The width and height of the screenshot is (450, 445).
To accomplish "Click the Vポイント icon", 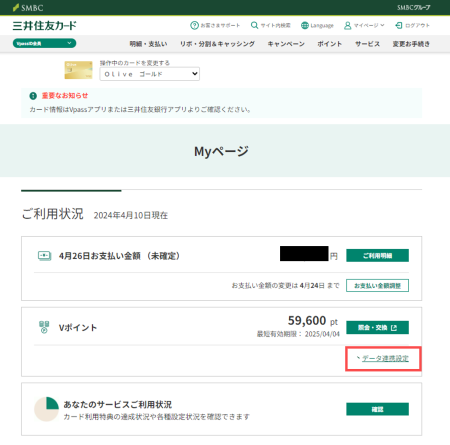I will coord(44,327).
